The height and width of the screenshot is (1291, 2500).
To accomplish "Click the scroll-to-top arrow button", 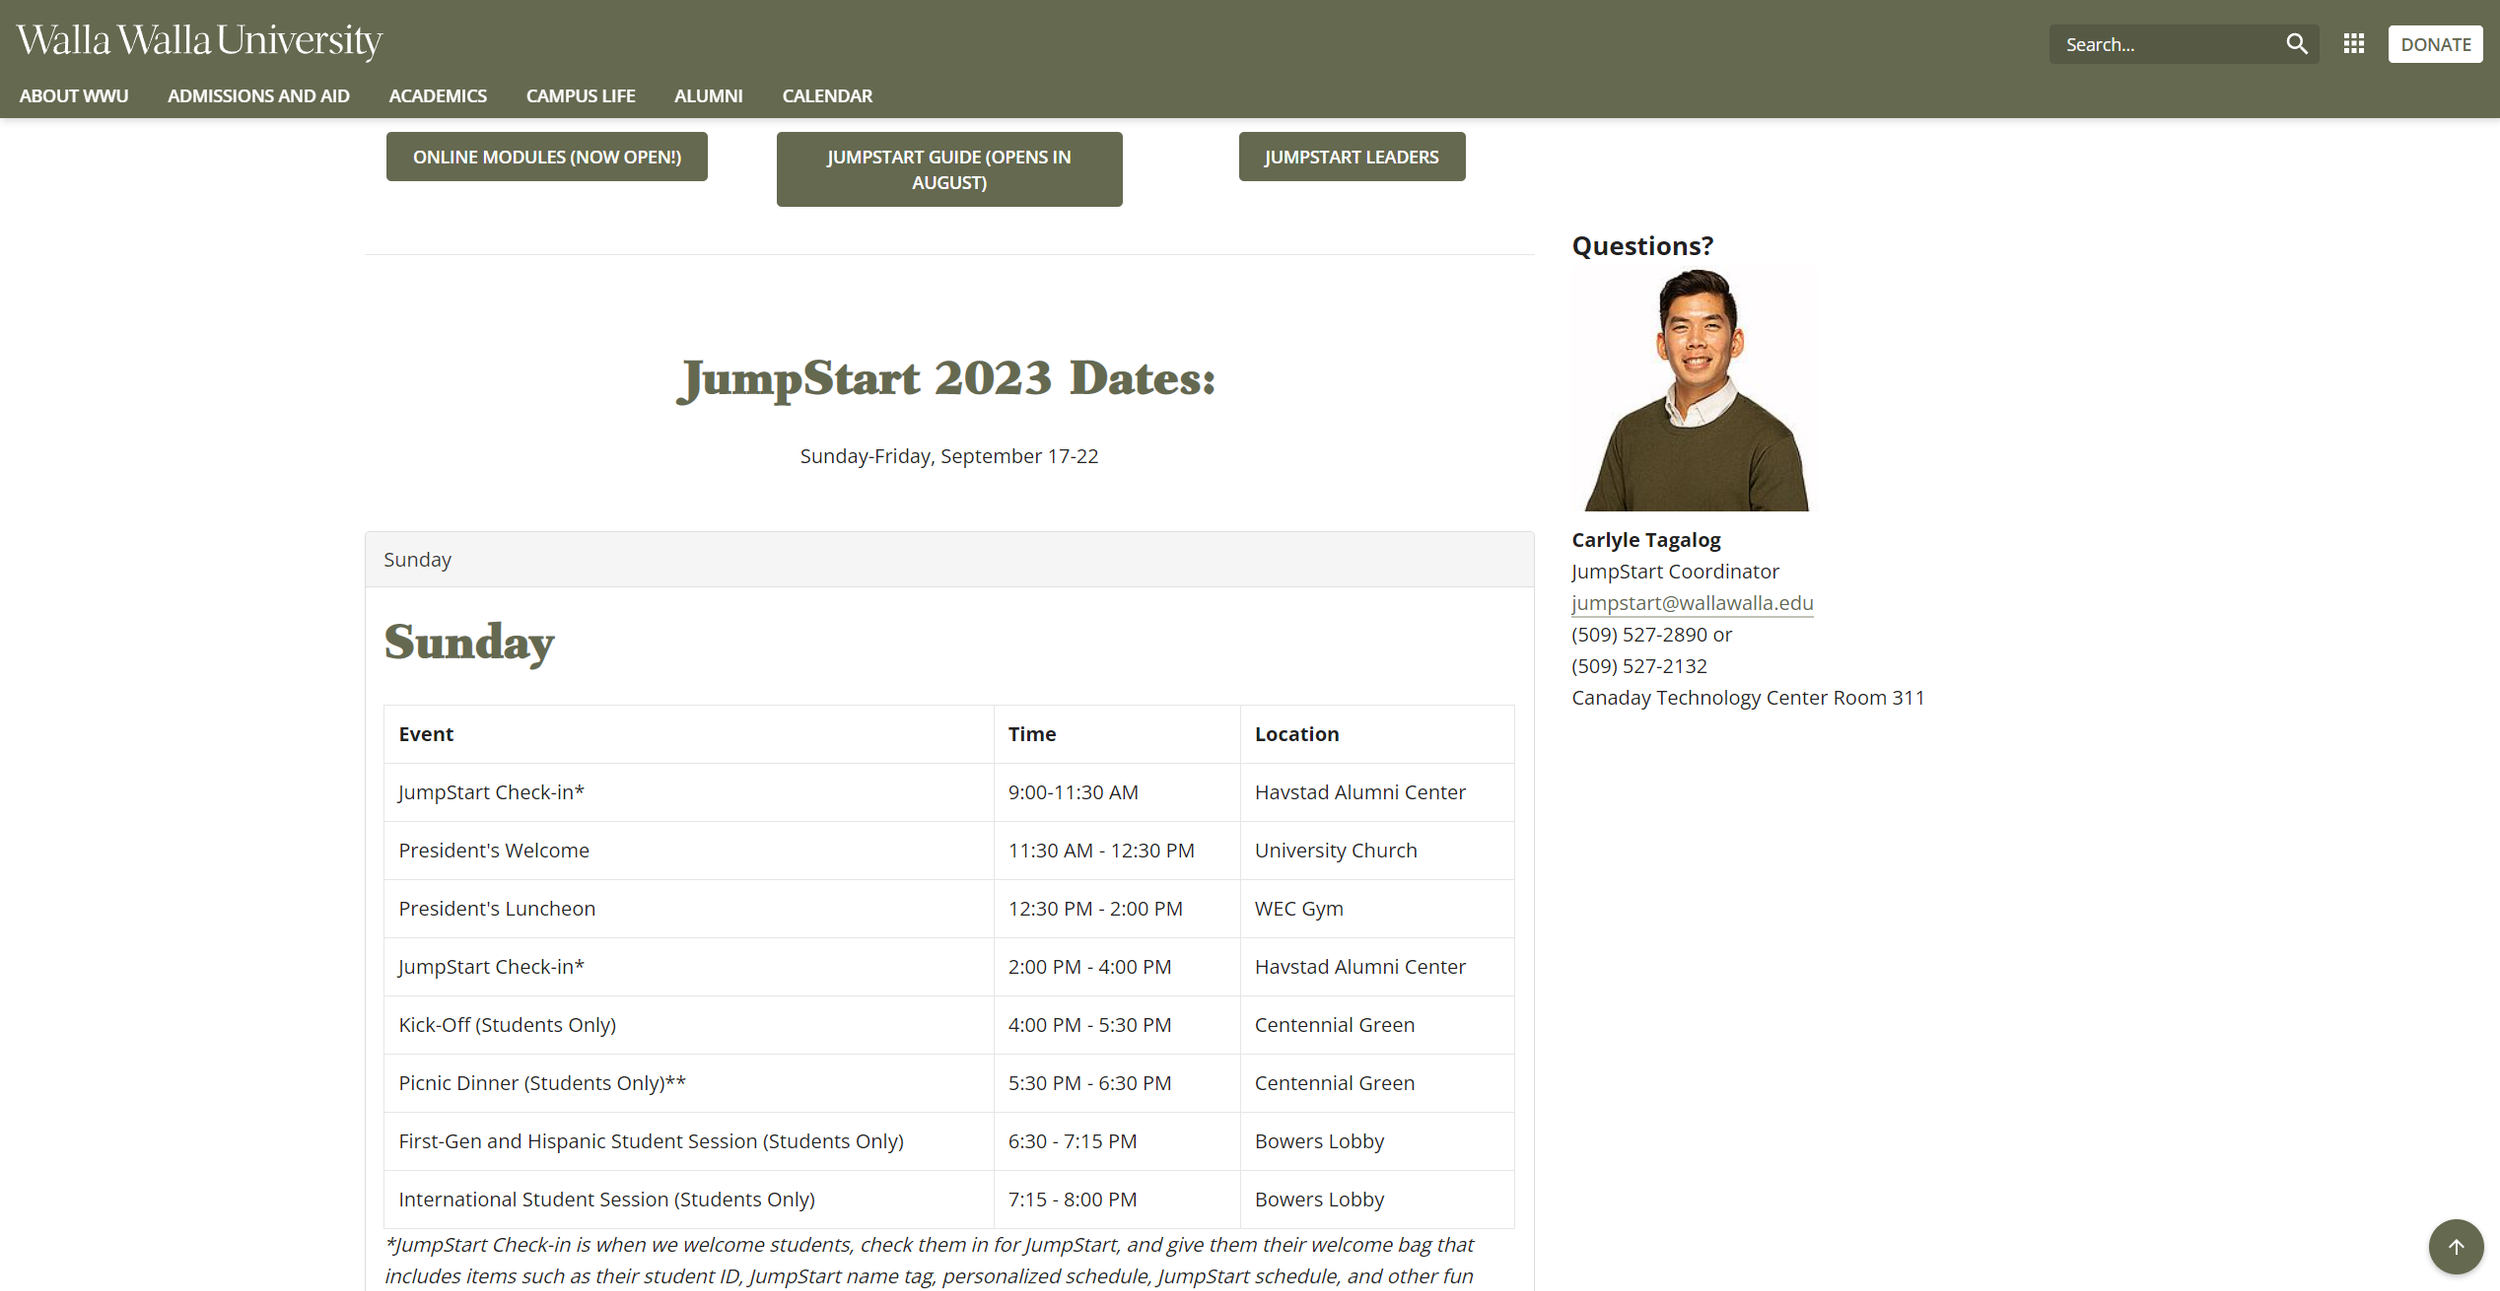I will pyautogui.click(x=2455, y=1246).
